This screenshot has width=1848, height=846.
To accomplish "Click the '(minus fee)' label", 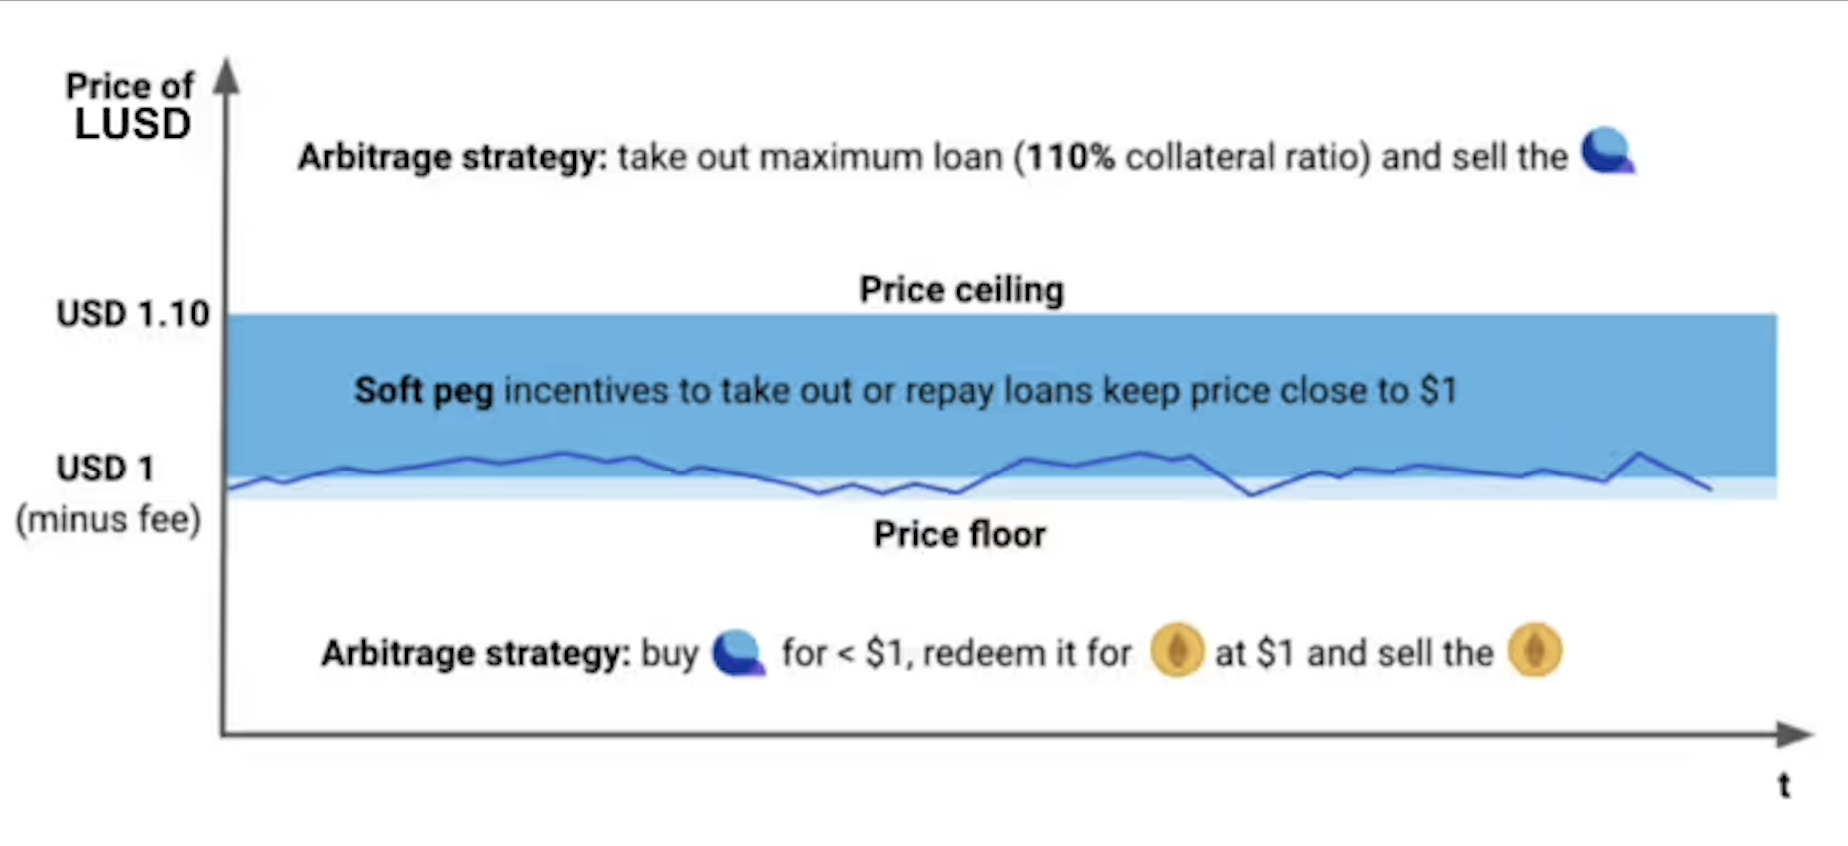I will (108, 520).
